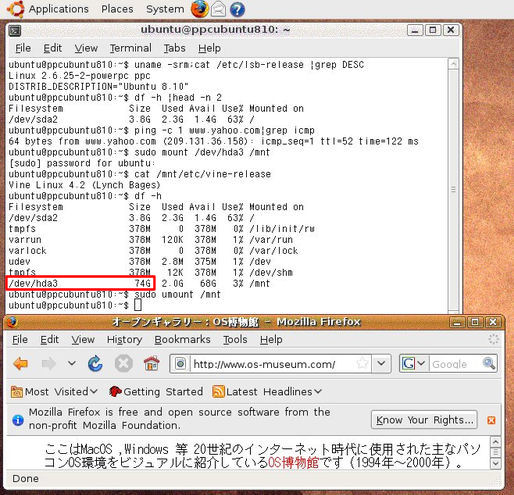The width and height of the screenshot is (514, 495).
Task: Close the Firefox window
Action: point(493,322)
